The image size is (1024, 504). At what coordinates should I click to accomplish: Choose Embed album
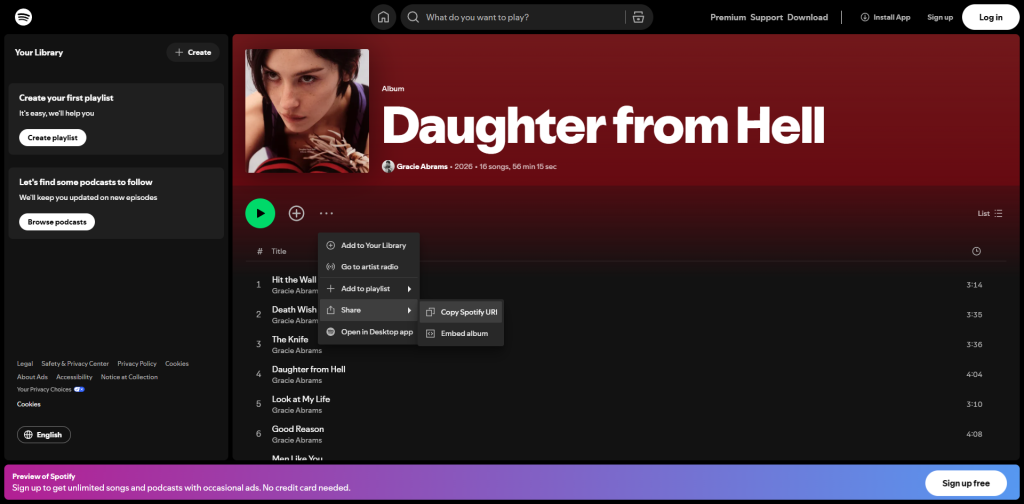460,334
